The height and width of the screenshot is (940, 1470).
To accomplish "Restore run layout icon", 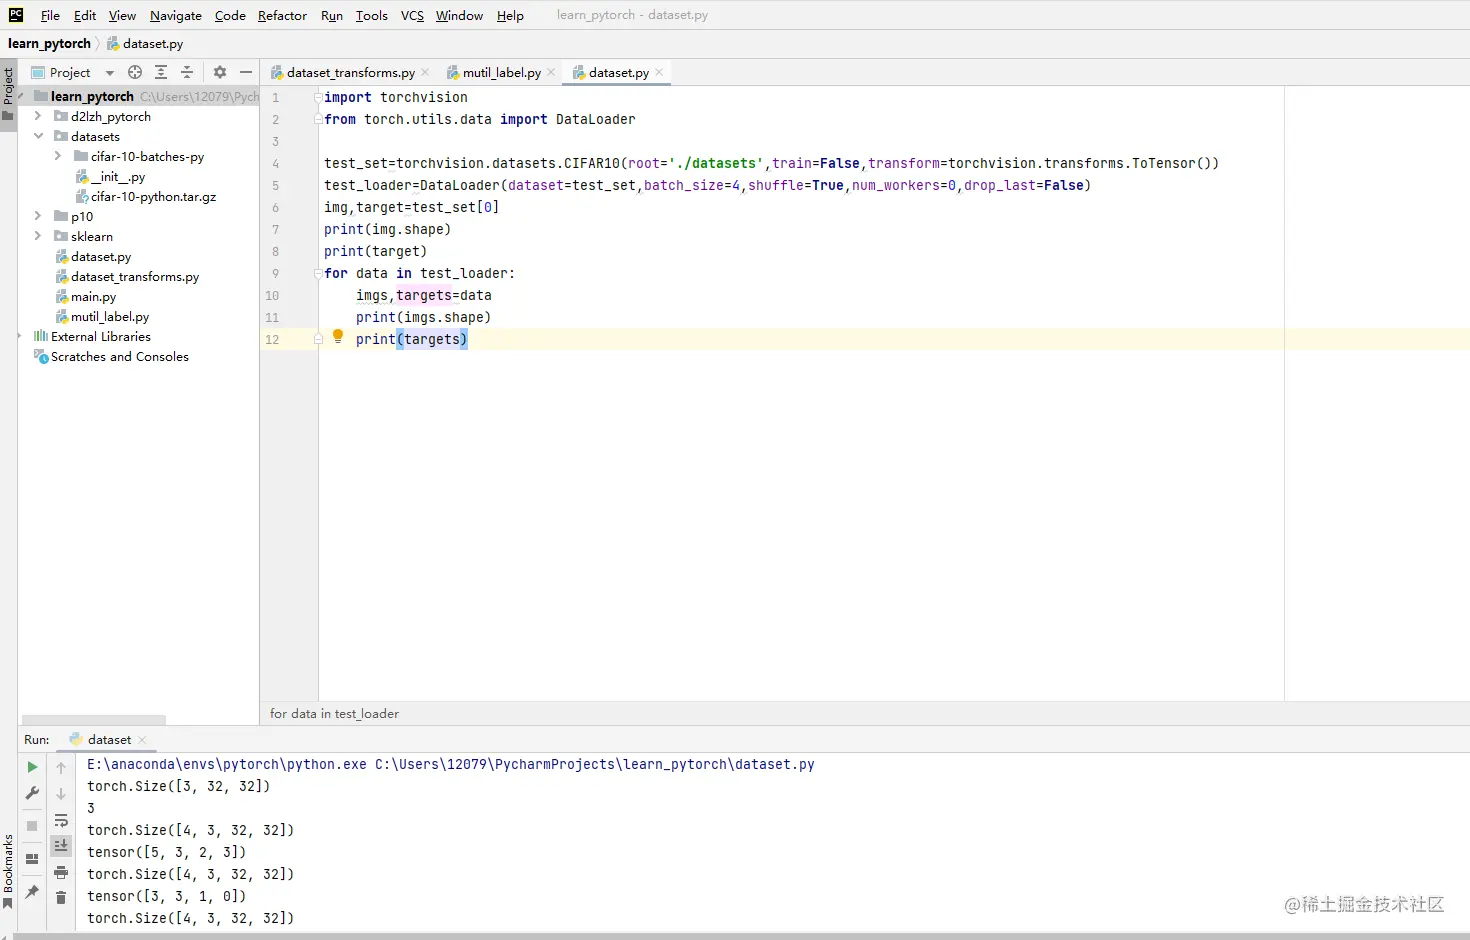I will click(32, 858).
